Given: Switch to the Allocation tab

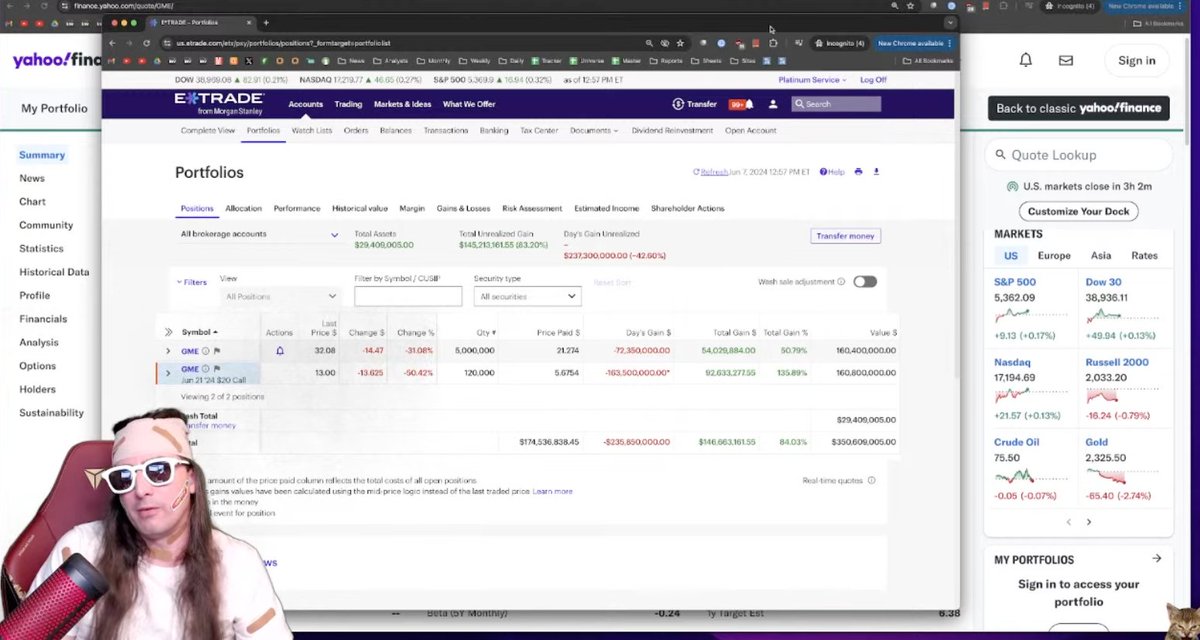Looking at the screenshot, I should click(x=243, y=208).
